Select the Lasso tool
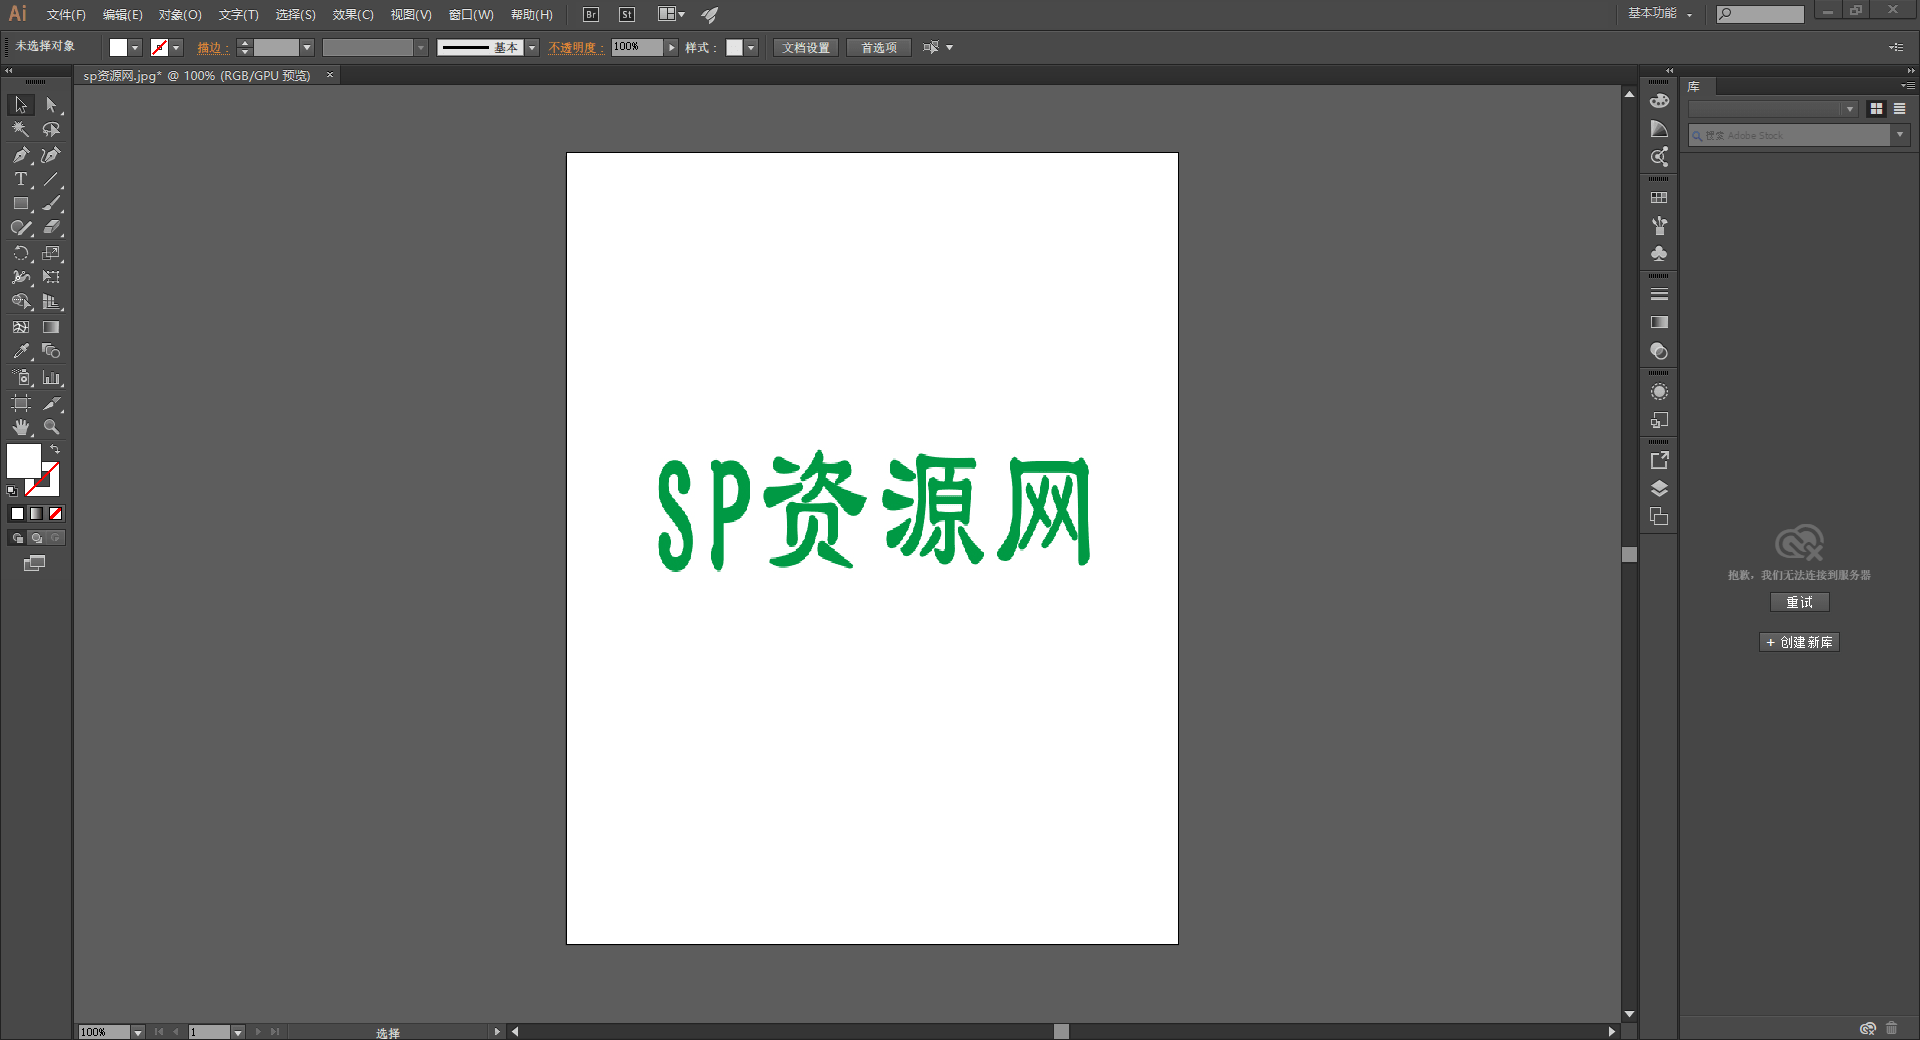This screenshot has height=1040, width=1920. tap(52, 129)
